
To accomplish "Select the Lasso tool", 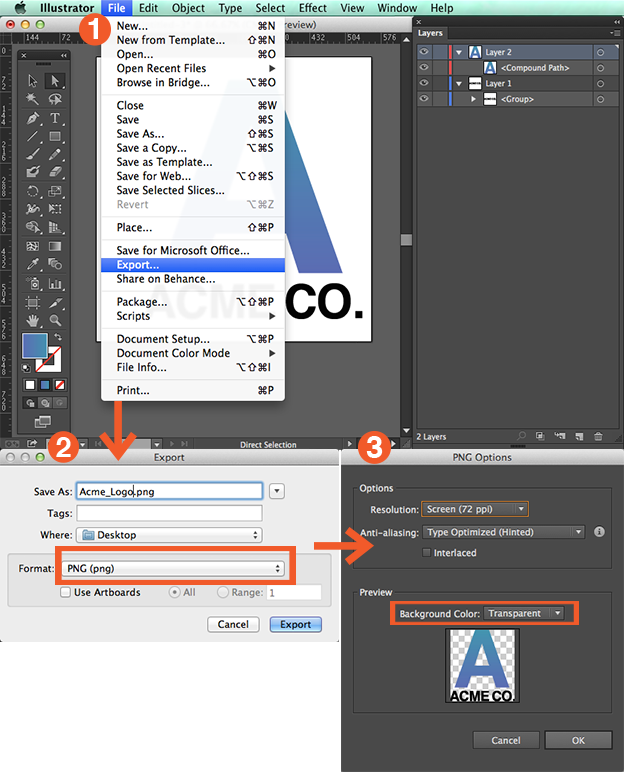I will (55, 99).
